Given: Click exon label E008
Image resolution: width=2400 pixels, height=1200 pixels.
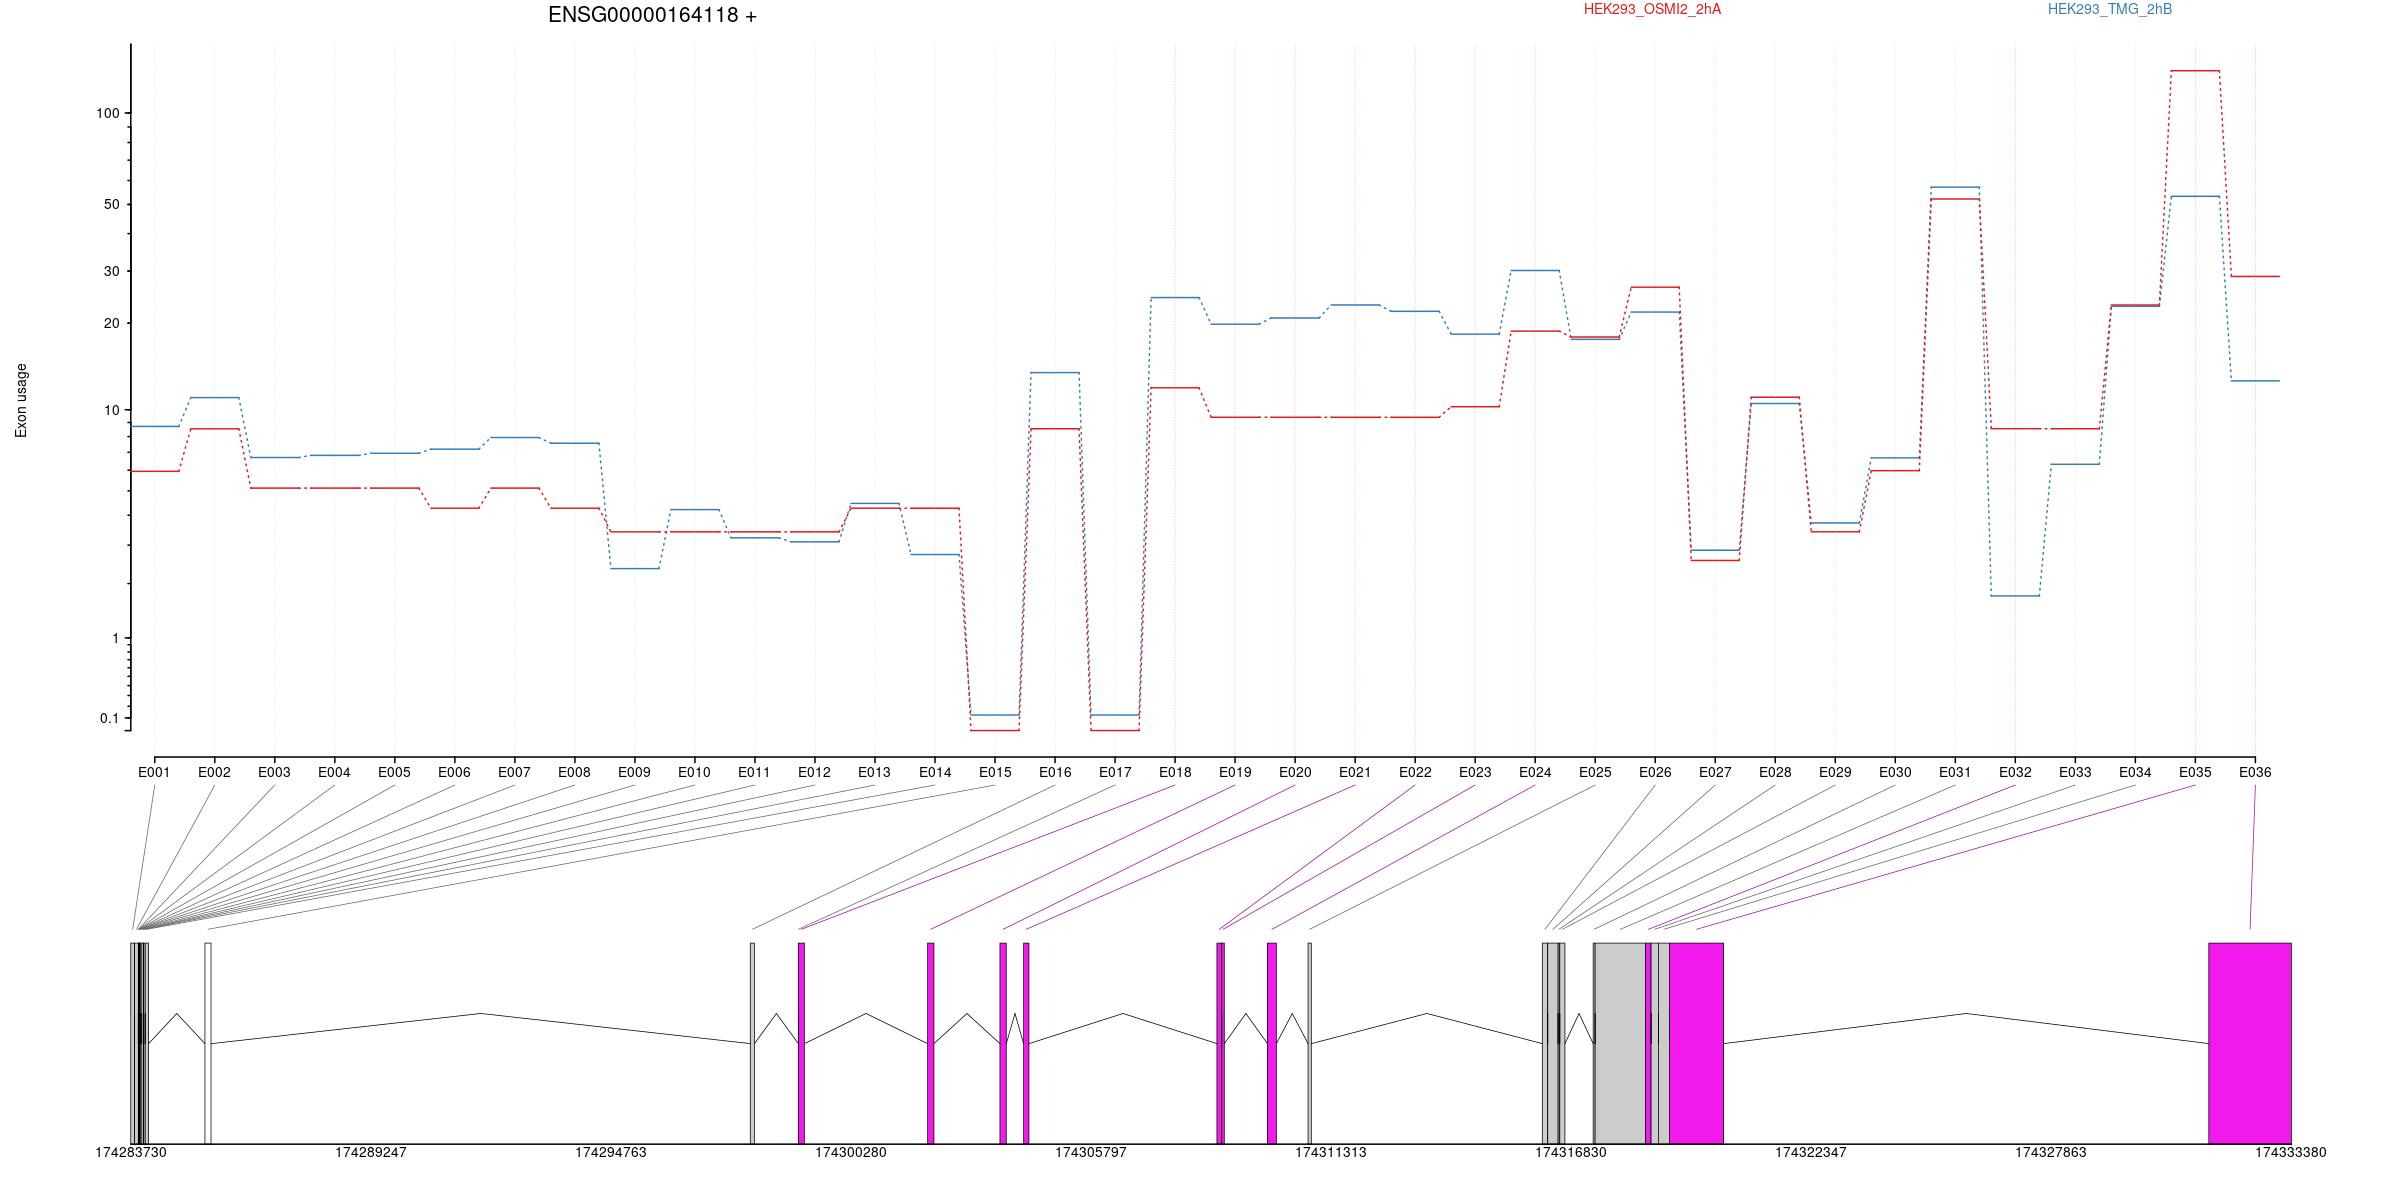Looking at the screenshot, I should coord(574,772).
